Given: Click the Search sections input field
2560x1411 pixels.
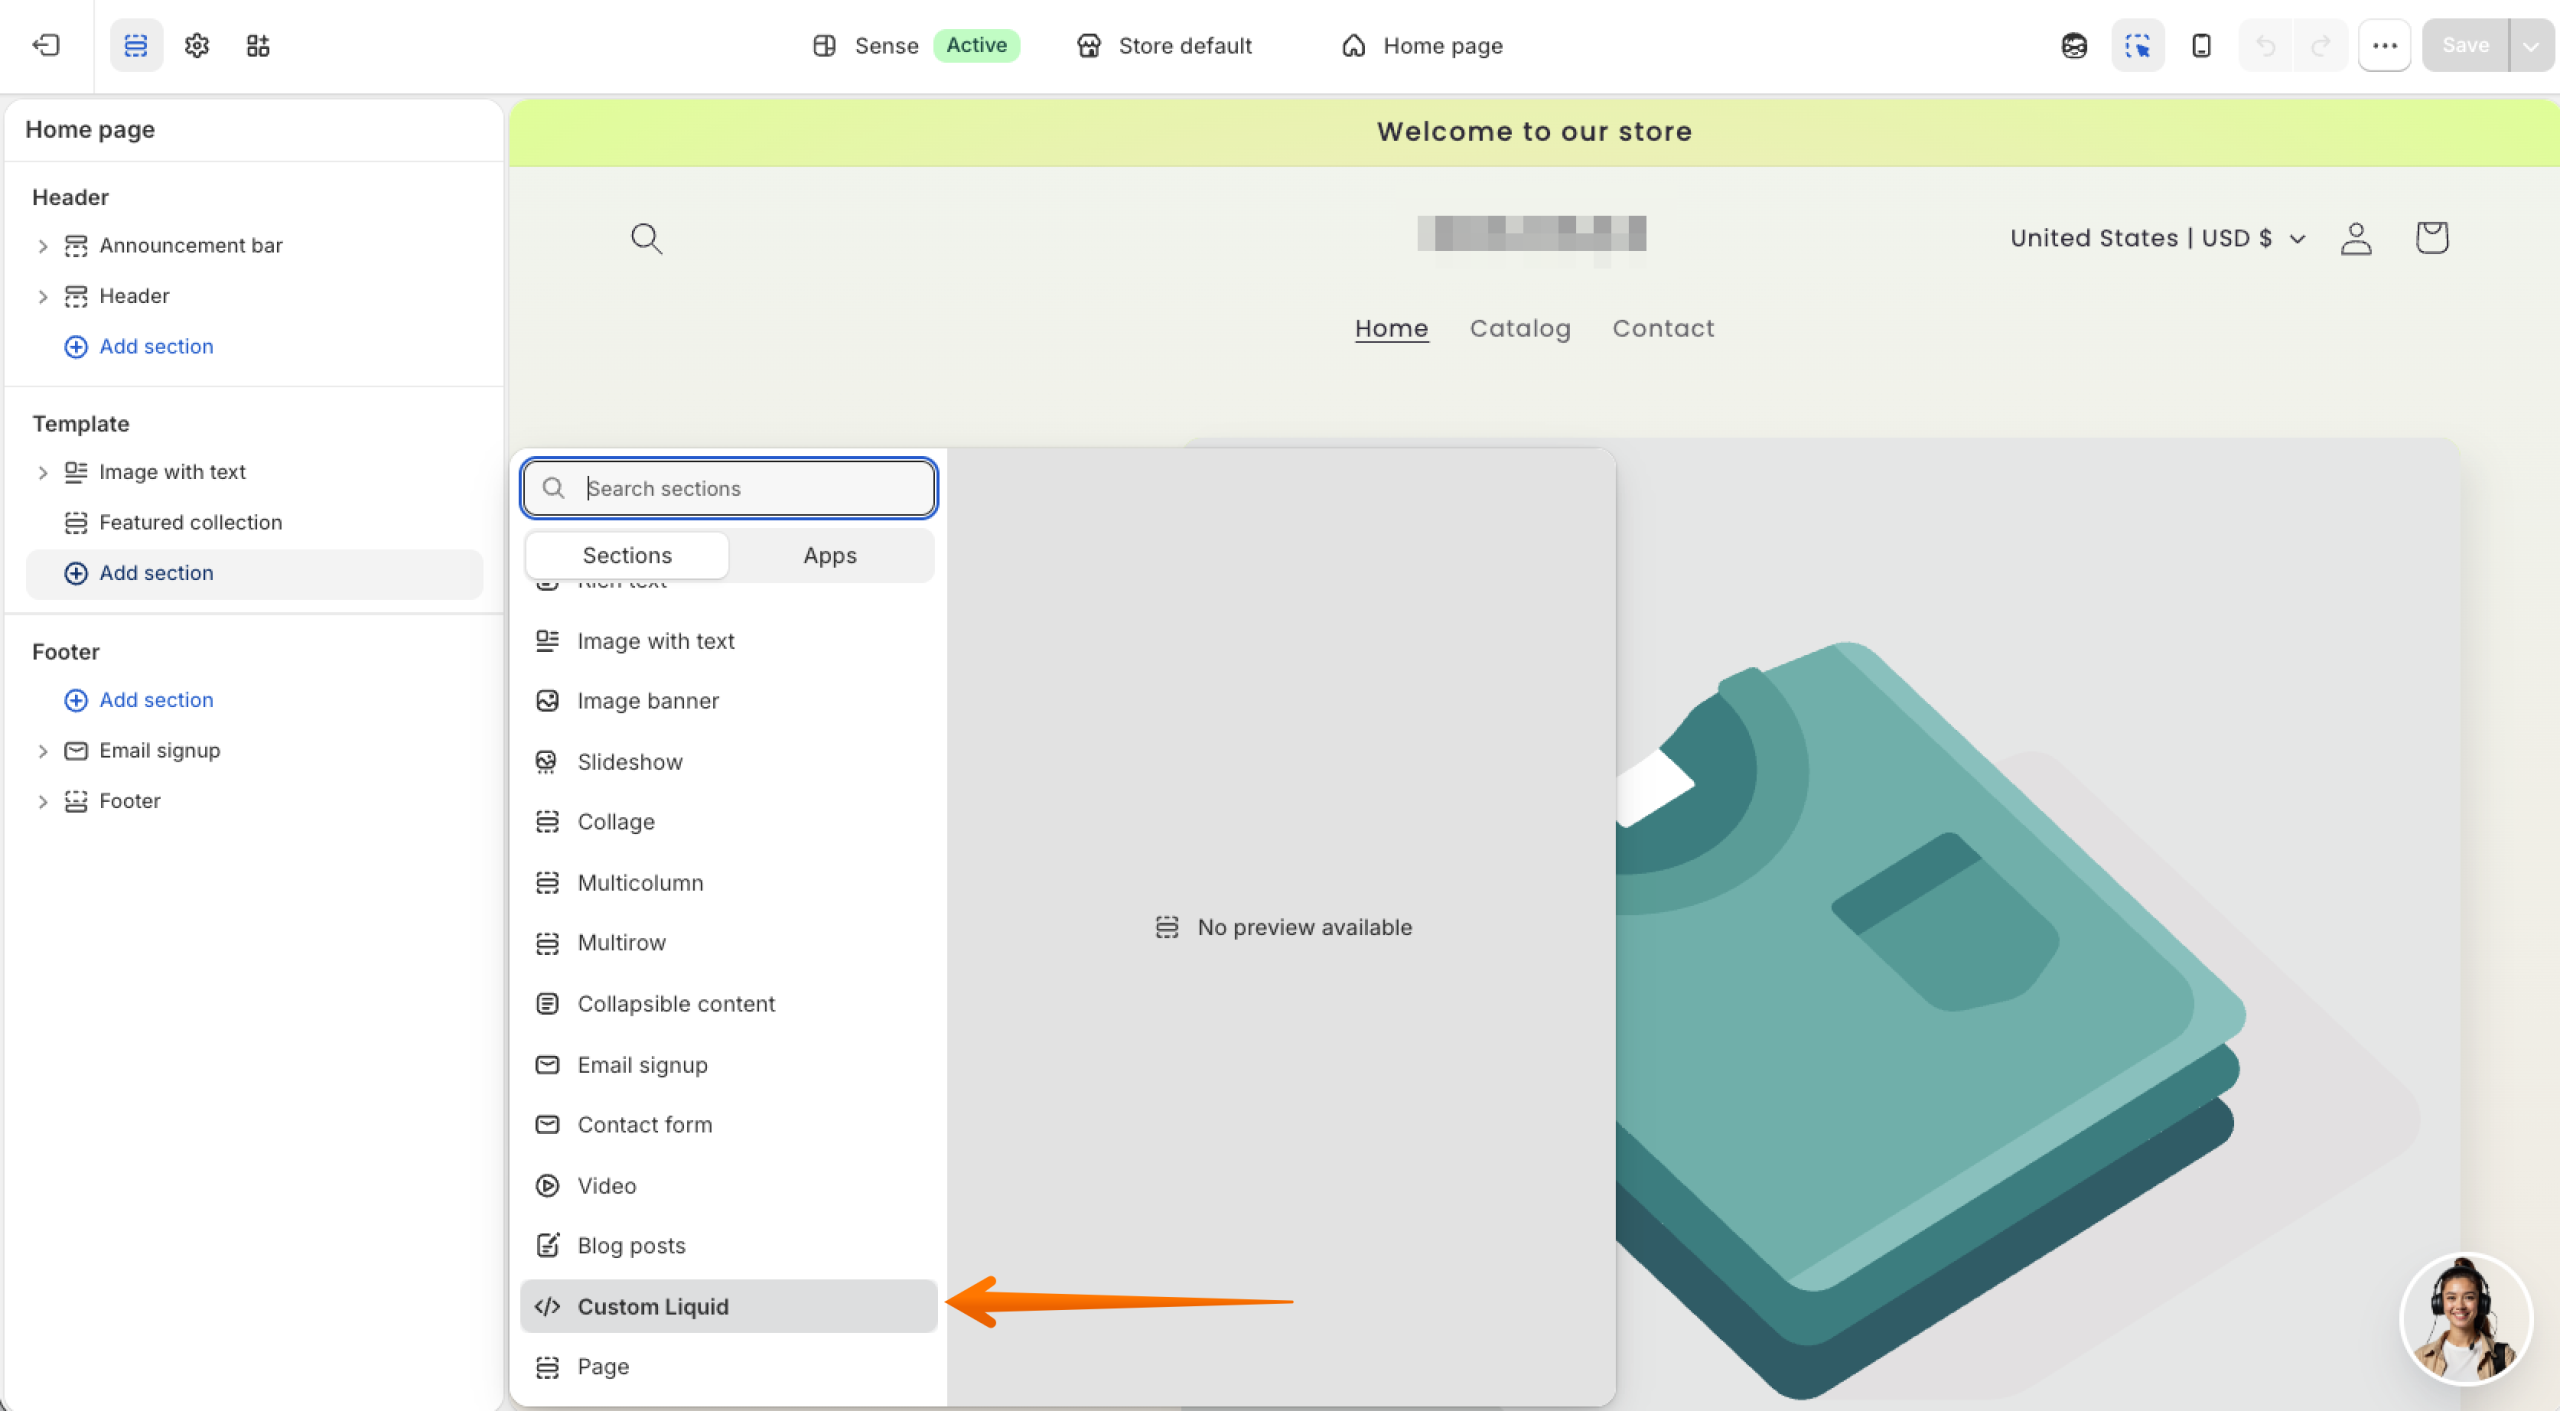Looking at the screenshot, I should point(729,488).
